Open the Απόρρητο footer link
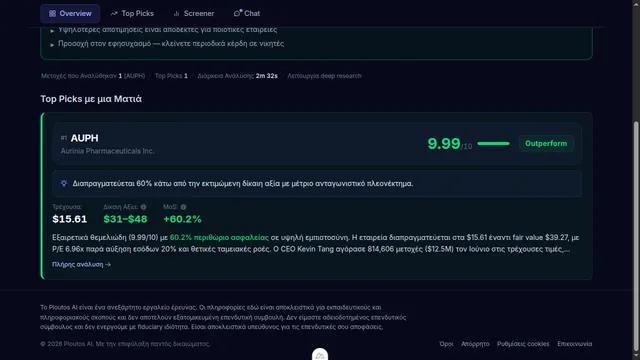The image size is (640, 360). click(x=475, y=344)
